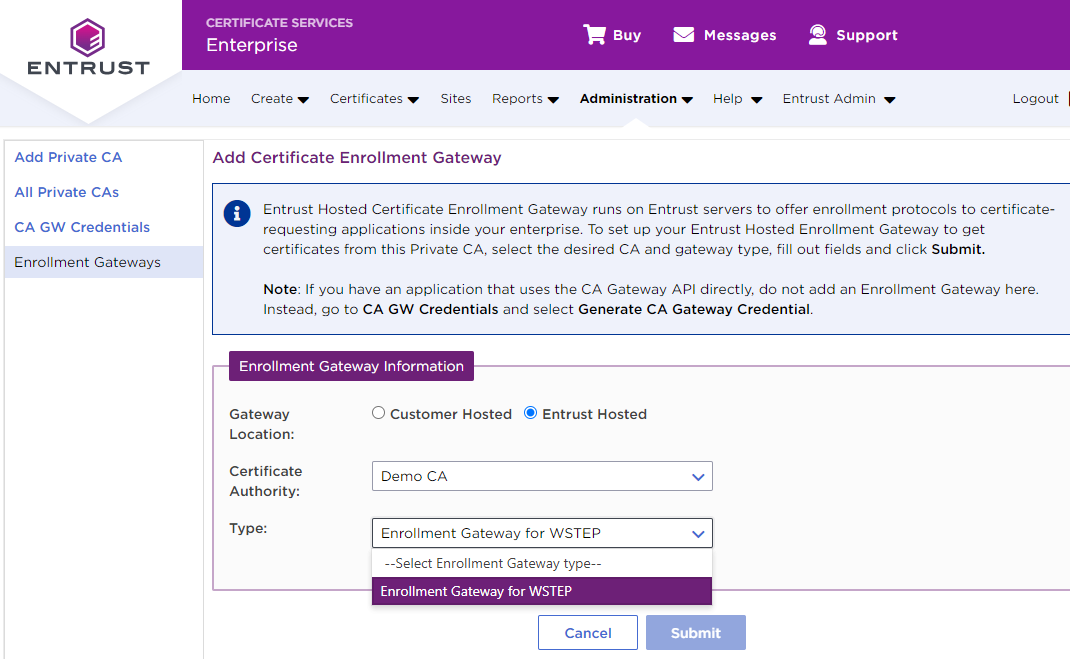Pick the Select Enrollment Gateway type placeholder option
This screenshot has height=659, width=1070.
tap(541, 563)
